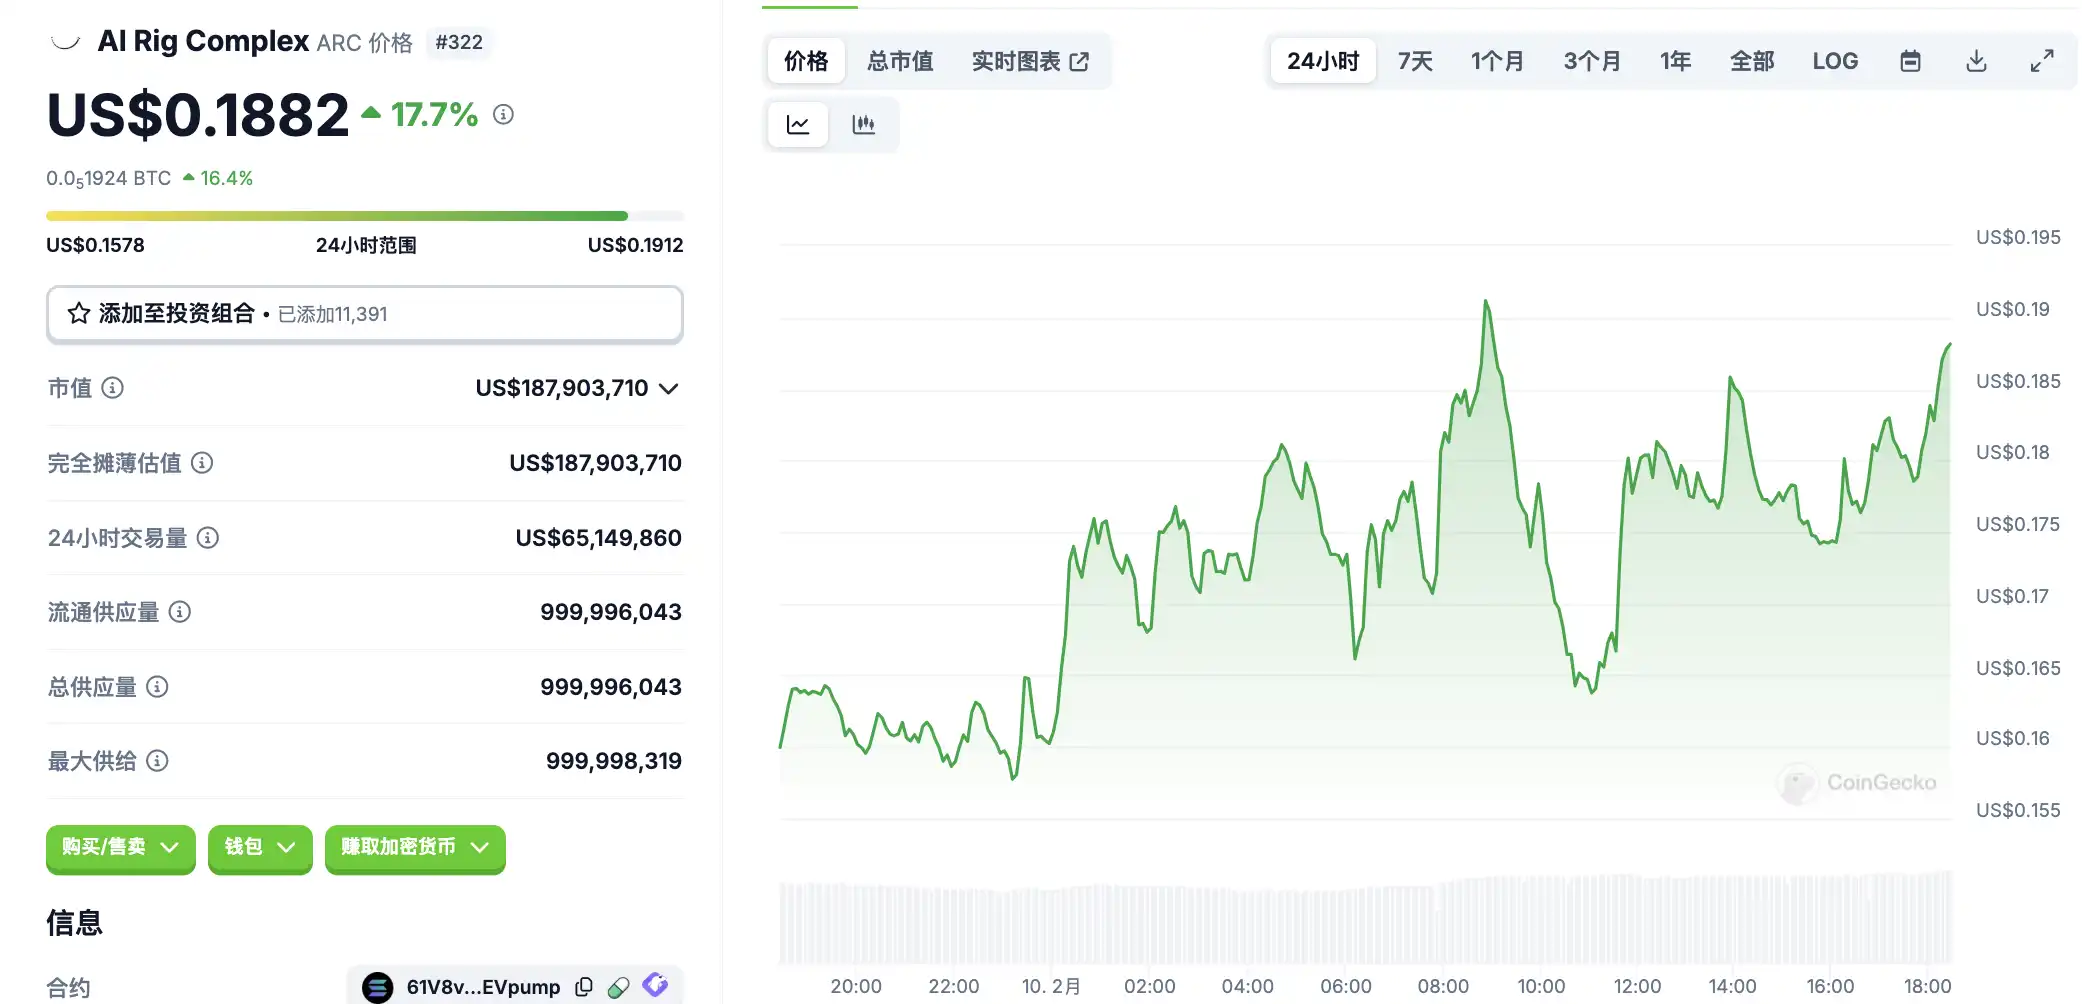Open the 钱包 dropdown
2082x1004 pixels.
(x=260, y=847)
